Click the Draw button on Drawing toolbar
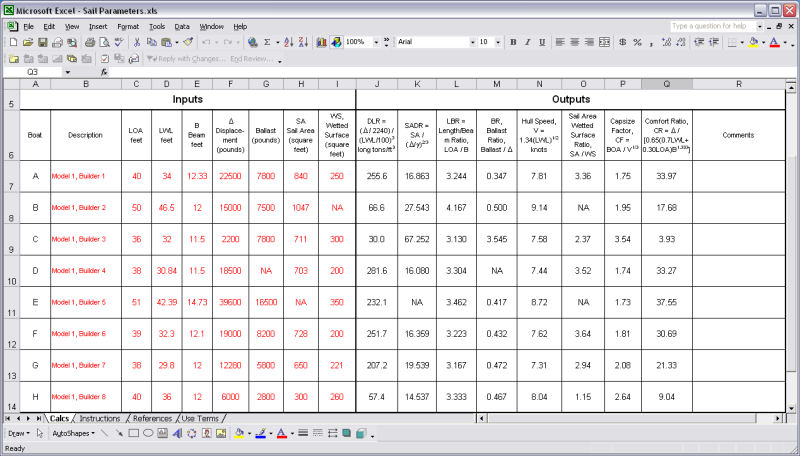Image resolution: width=800 pixels, height=456 pixels. tap(20, 434)
